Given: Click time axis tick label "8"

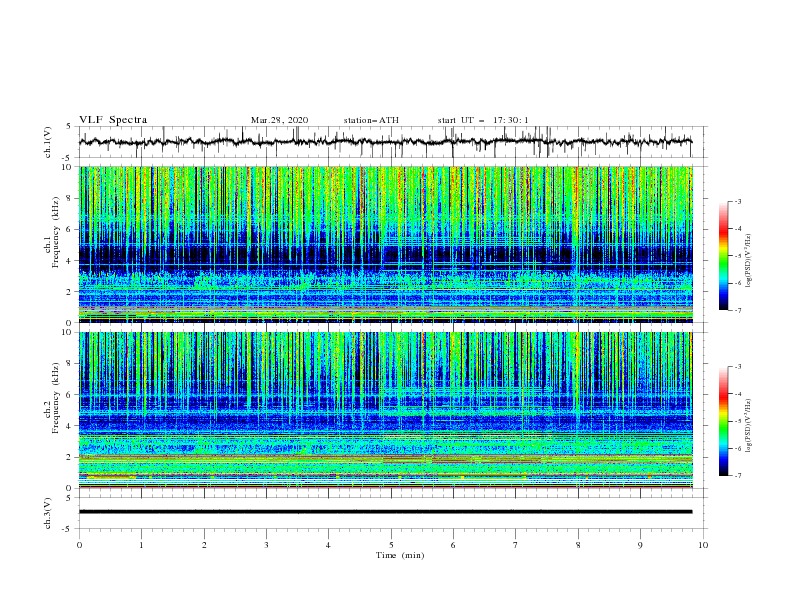Looking at the screenshot, I should click(x=578, y=545).
